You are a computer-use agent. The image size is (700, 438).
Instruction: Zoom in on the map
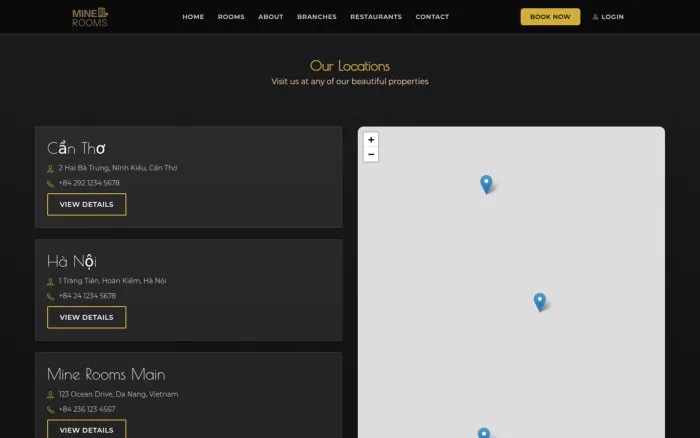coord(371,139)
